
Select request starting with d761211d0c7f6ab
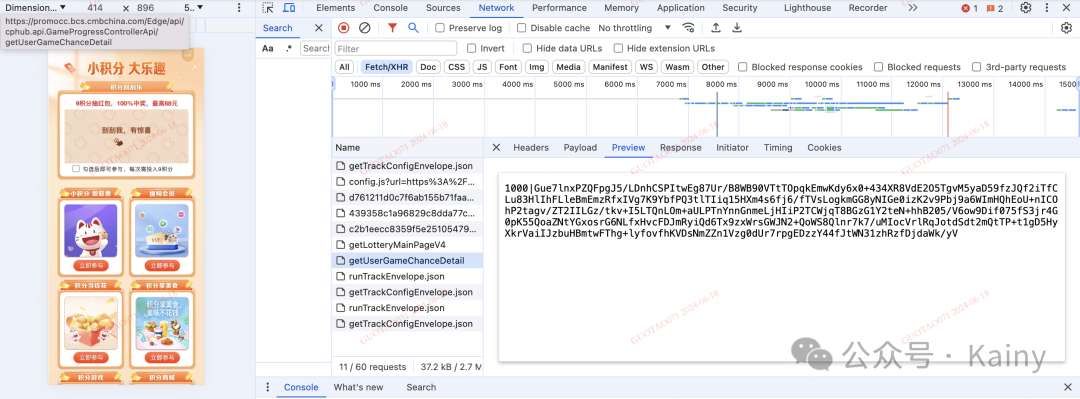point(407,197)
